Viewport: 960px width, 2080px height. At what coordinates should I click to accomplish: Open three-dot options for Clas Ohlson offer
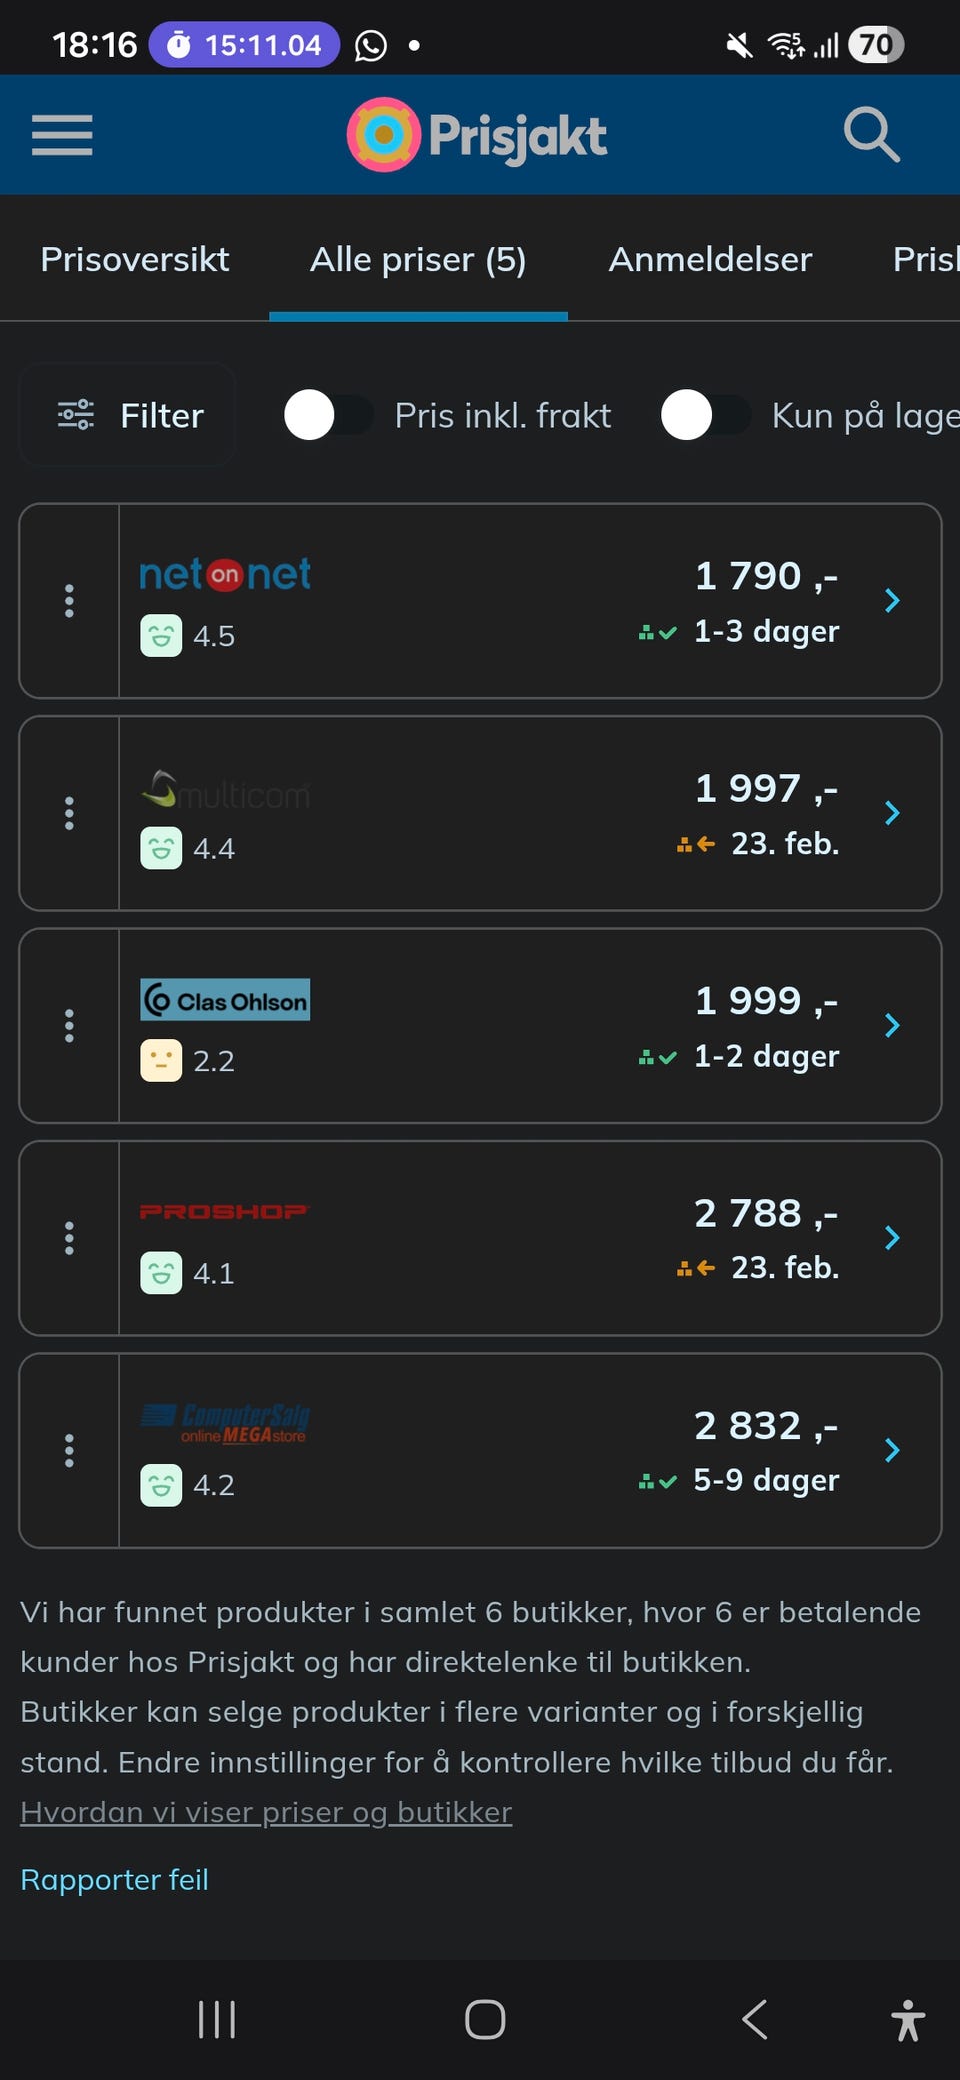69,1026
